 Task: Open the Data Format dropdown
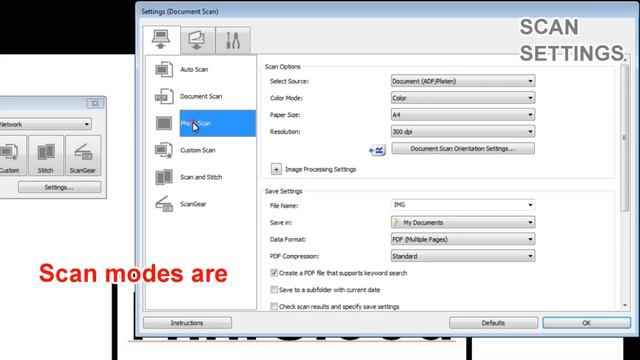point(463,239)
